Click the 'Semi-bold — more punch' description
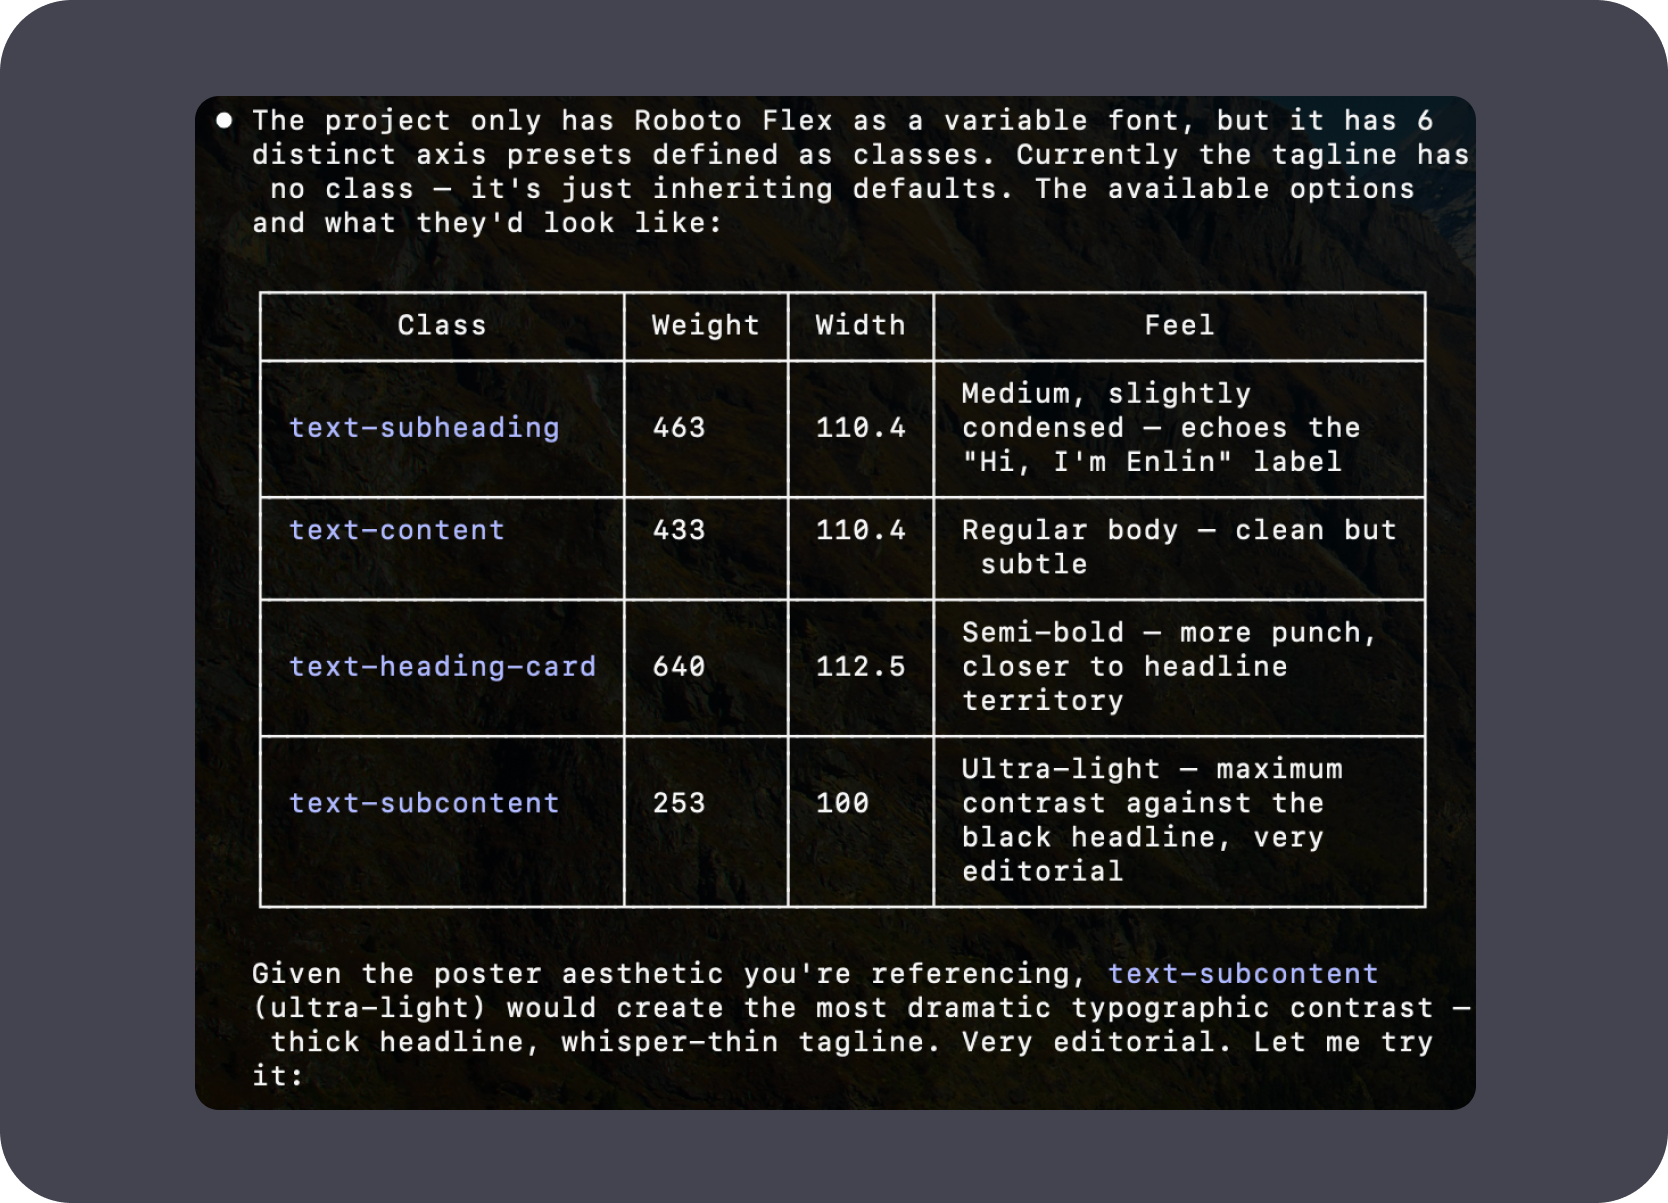Image resolution: width=1668 pixels, height=1203 pixels. click(1170, 667)
